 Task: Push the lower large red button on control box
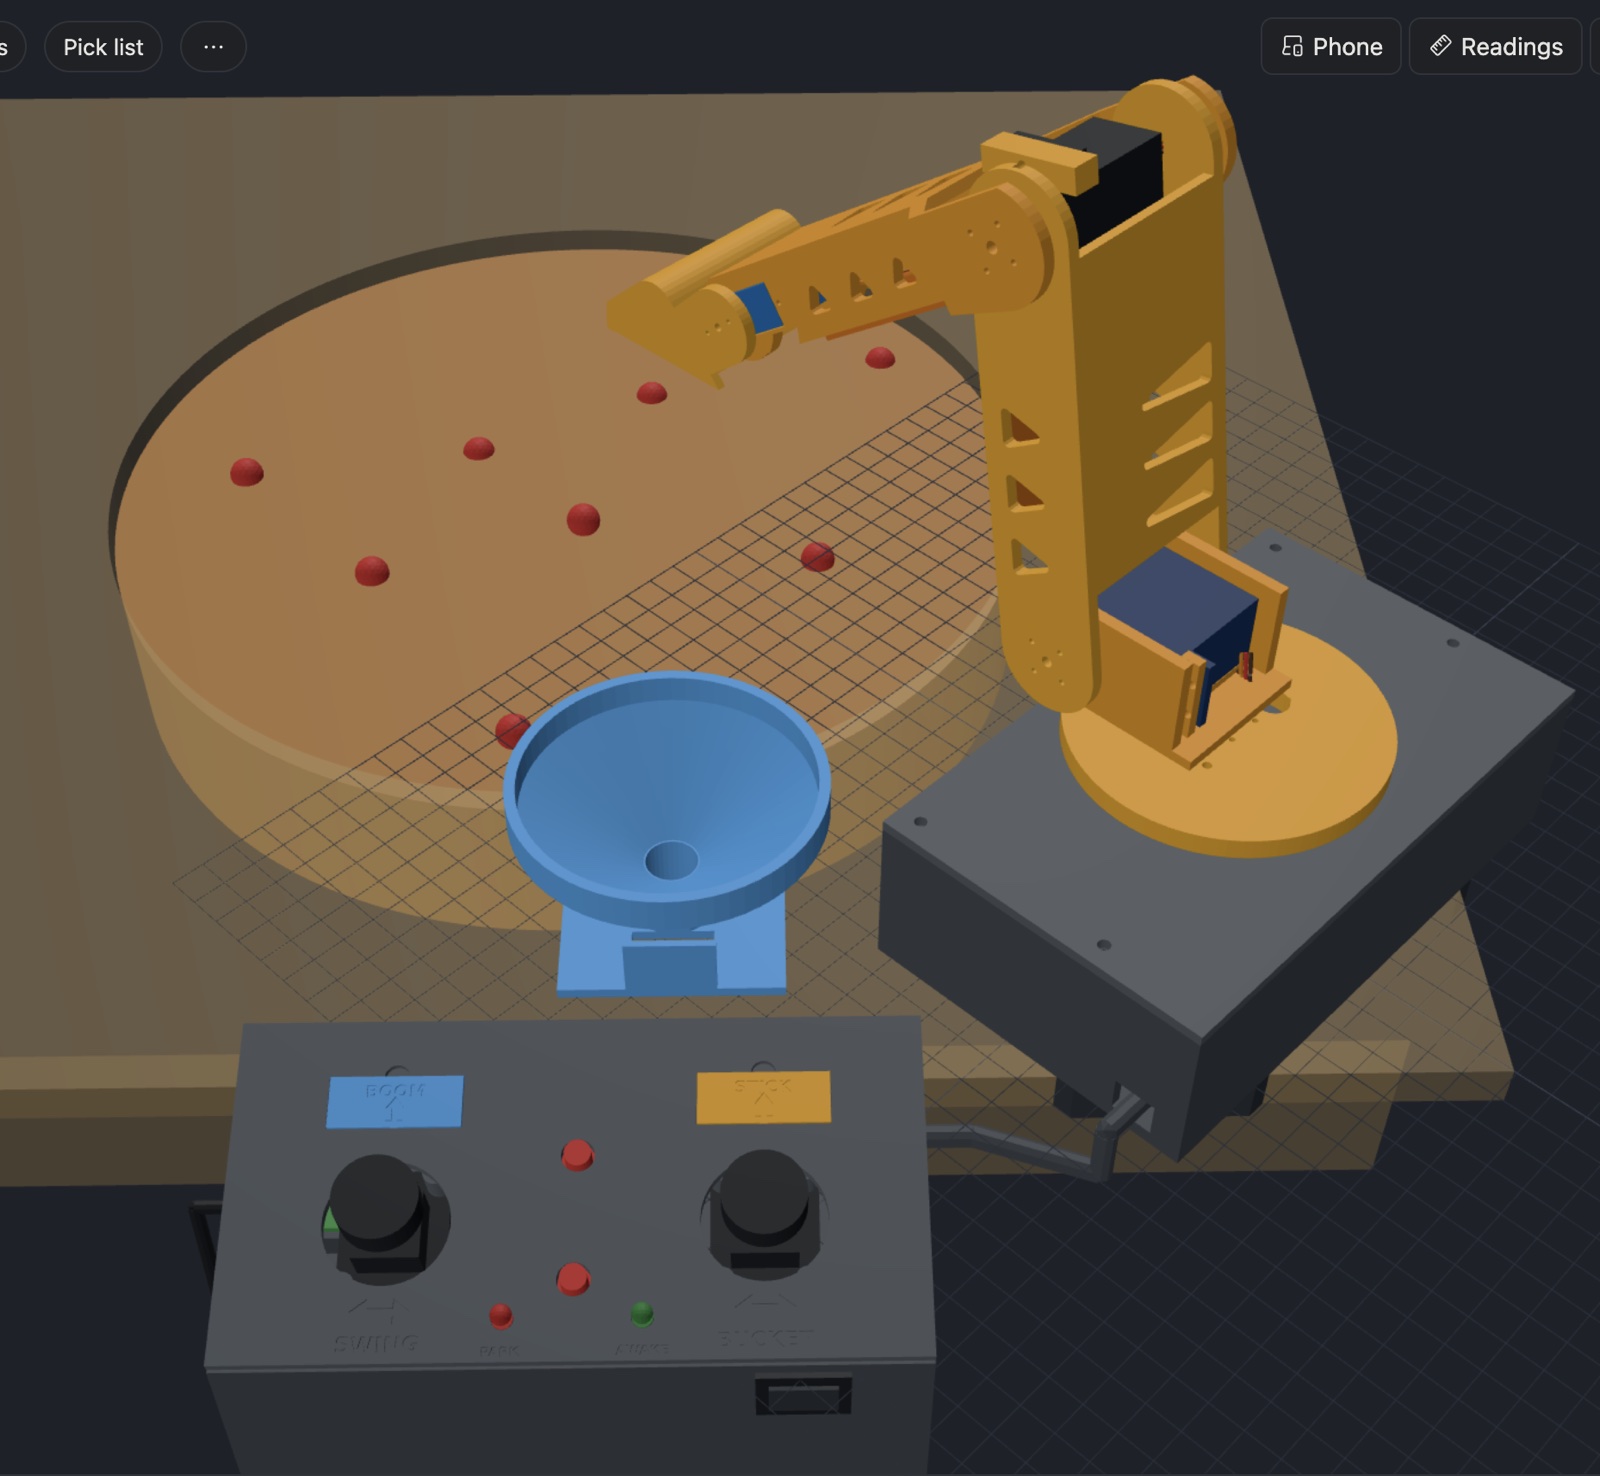point(573,1279)
